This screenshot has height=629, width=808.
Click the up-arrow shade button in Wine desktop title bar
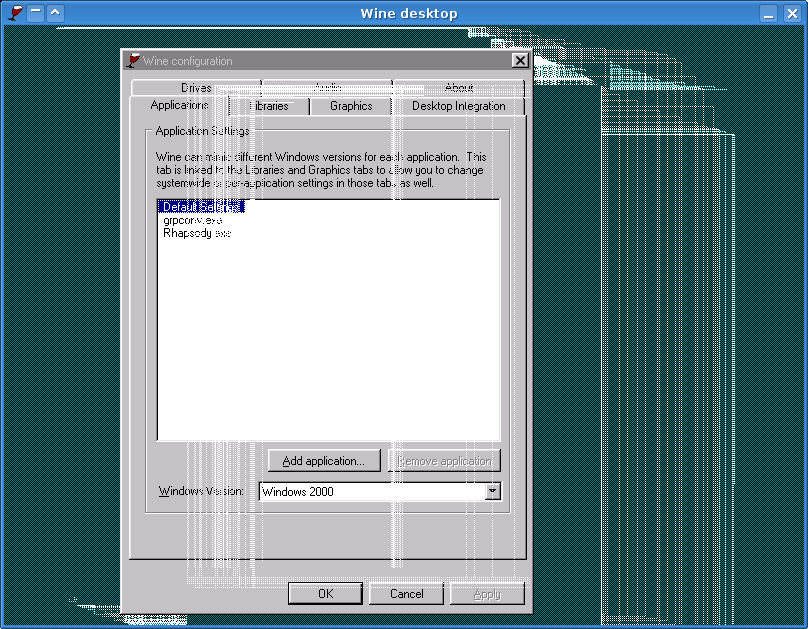(54, 13)
